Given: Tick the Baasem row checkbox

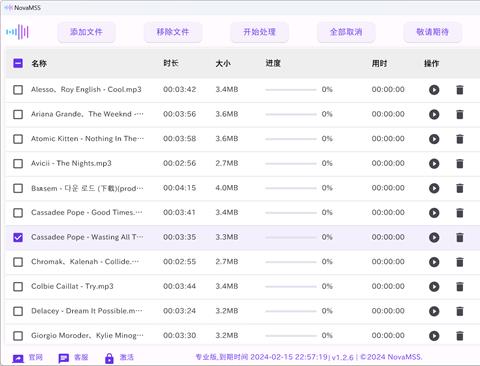Looking at the screenshot, I should click(18, 188).
